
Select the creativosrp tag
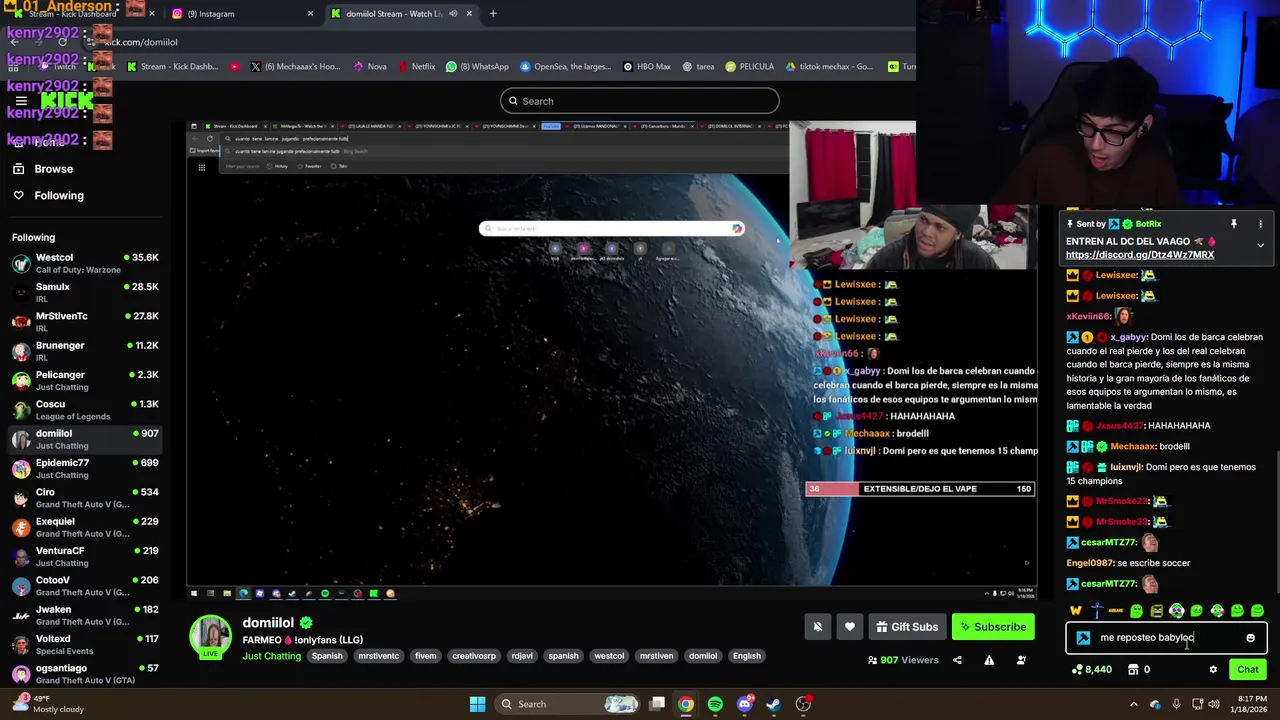pos(474,656)
